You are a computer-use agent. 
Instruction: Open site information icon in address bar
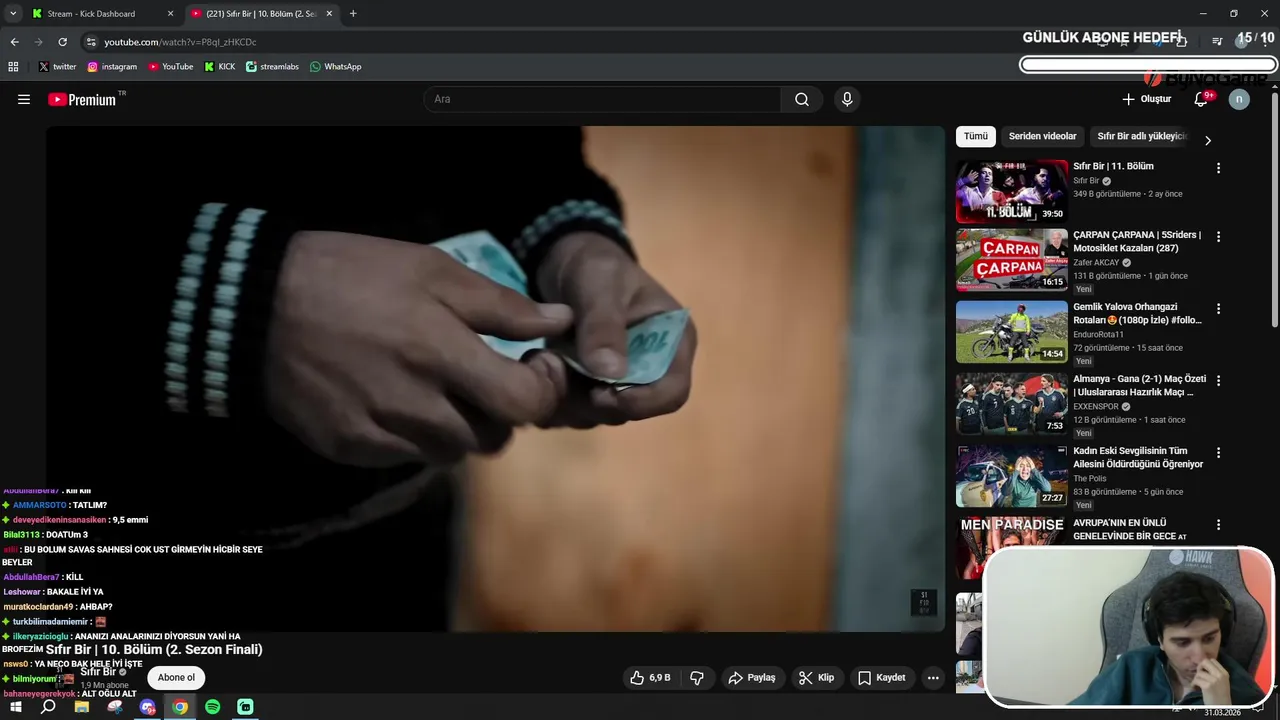[x=91, y=42]
